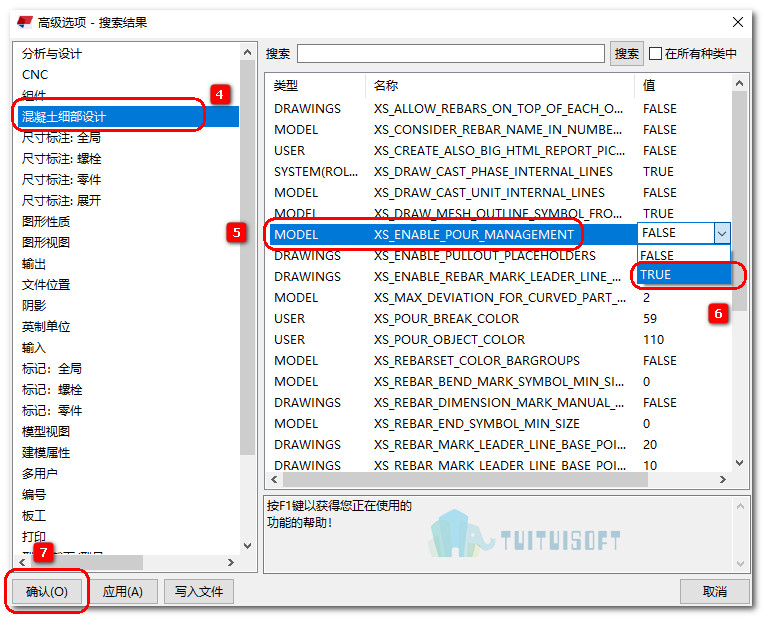Select XS_MAX_DEVIATION_FOR_CURVED_PART row
The width and height of the screenshot is (763, 617).
pyautogui.click(x=499, y=297)
